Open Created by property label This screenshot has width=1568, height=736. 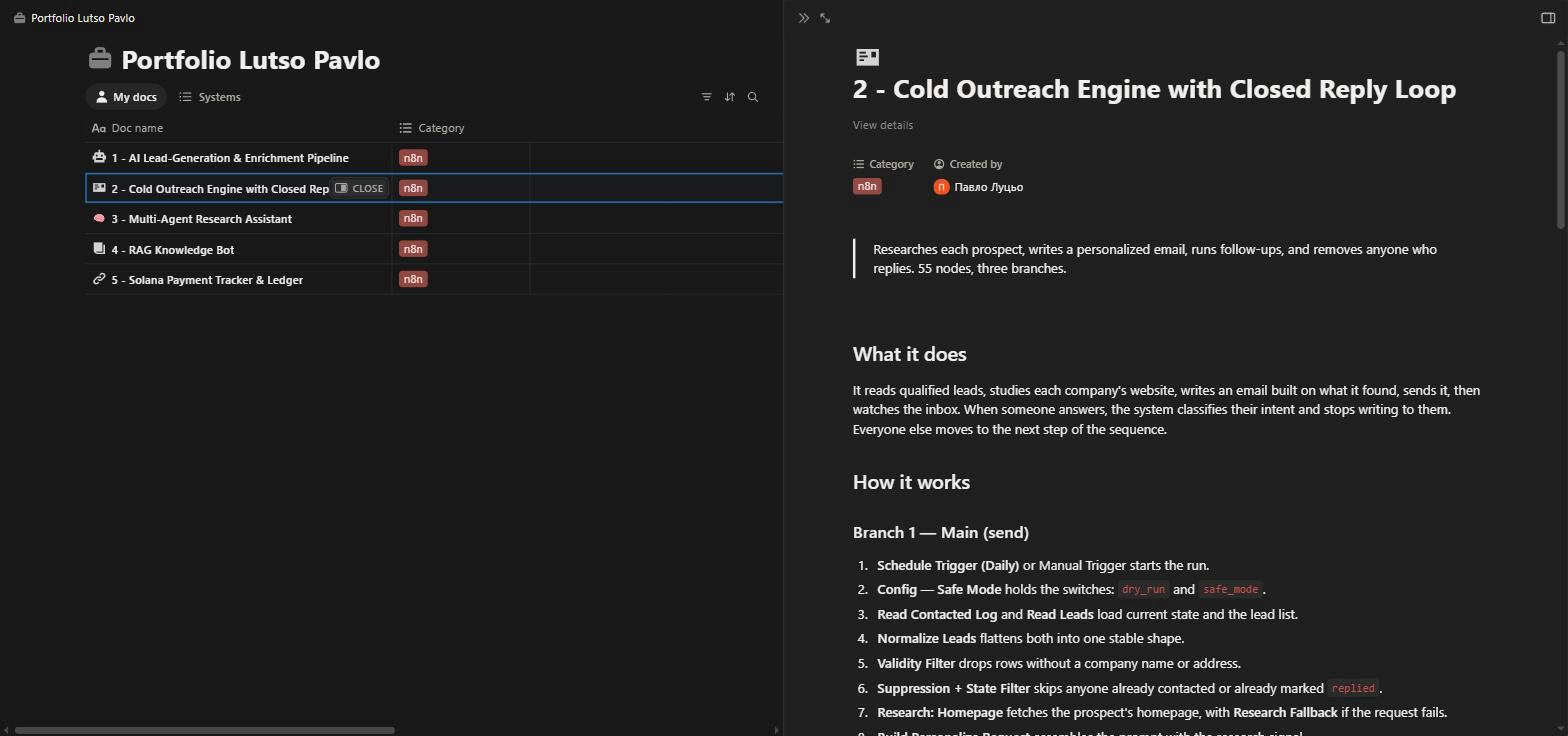(x=968, y=164)
